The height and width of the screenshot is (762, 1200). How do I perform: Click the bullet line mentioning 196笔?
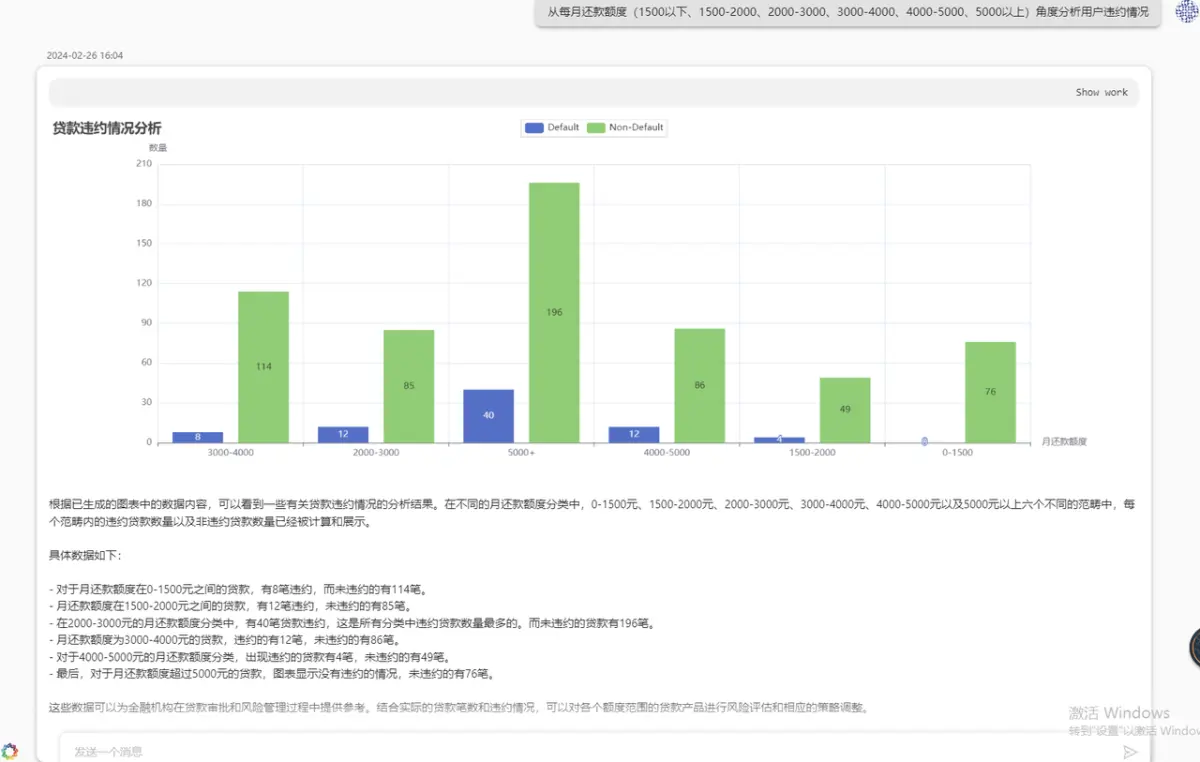click(352, 623)
